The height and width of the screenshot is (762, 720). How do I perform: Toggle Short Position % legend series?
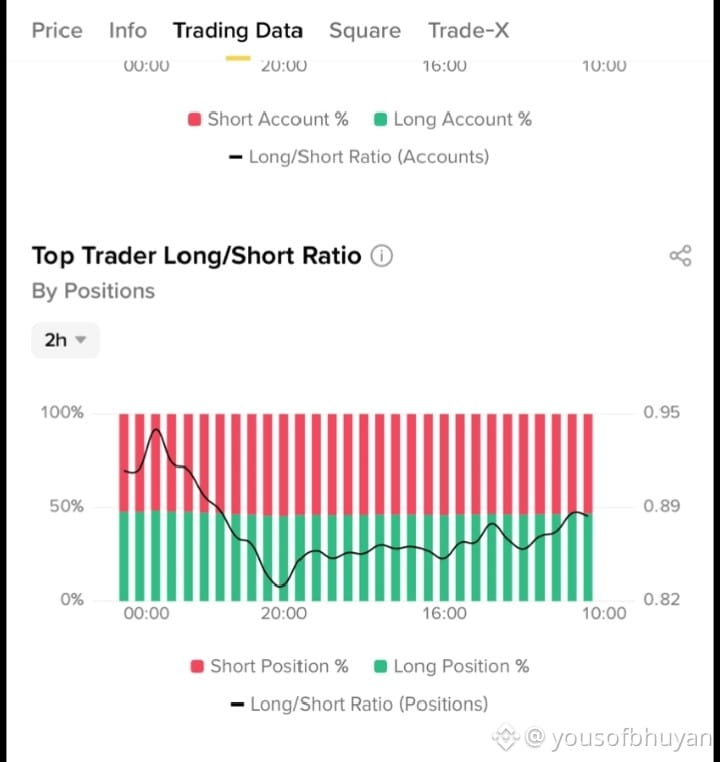point(269,666)
